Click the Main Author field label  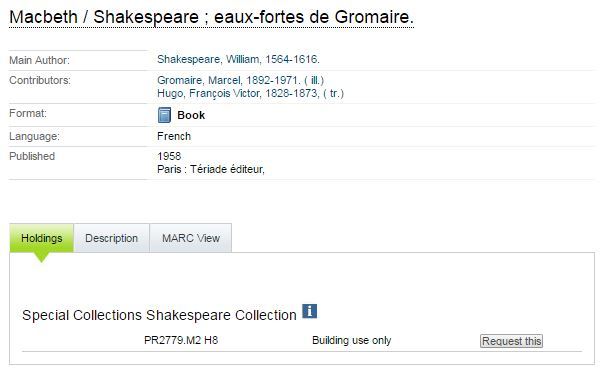point(39,60)
